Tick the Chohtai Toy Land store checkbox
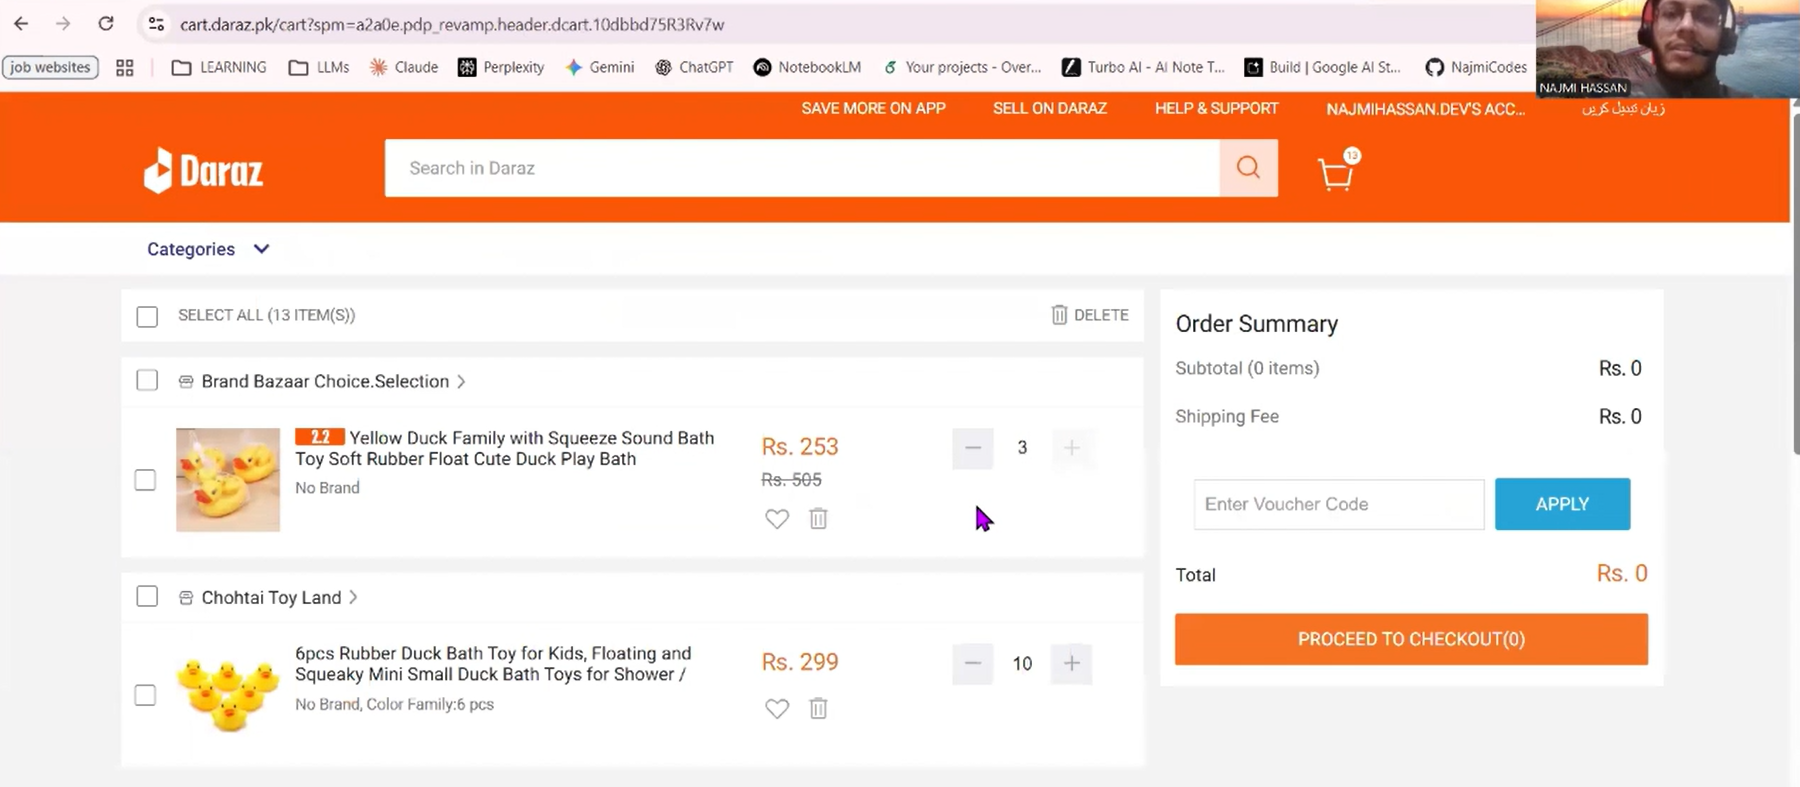Viewport: 1800px width, 787px height. [x=147, y=596]
